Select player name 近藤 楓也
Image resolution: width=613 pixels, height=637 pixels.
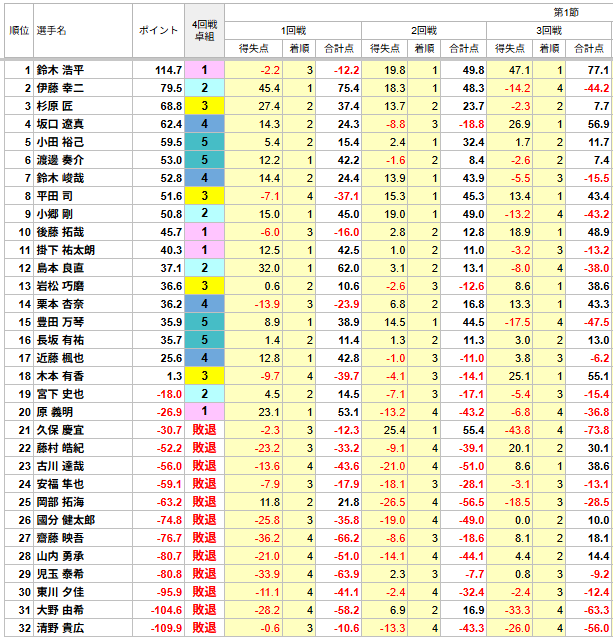pos(60,358)
